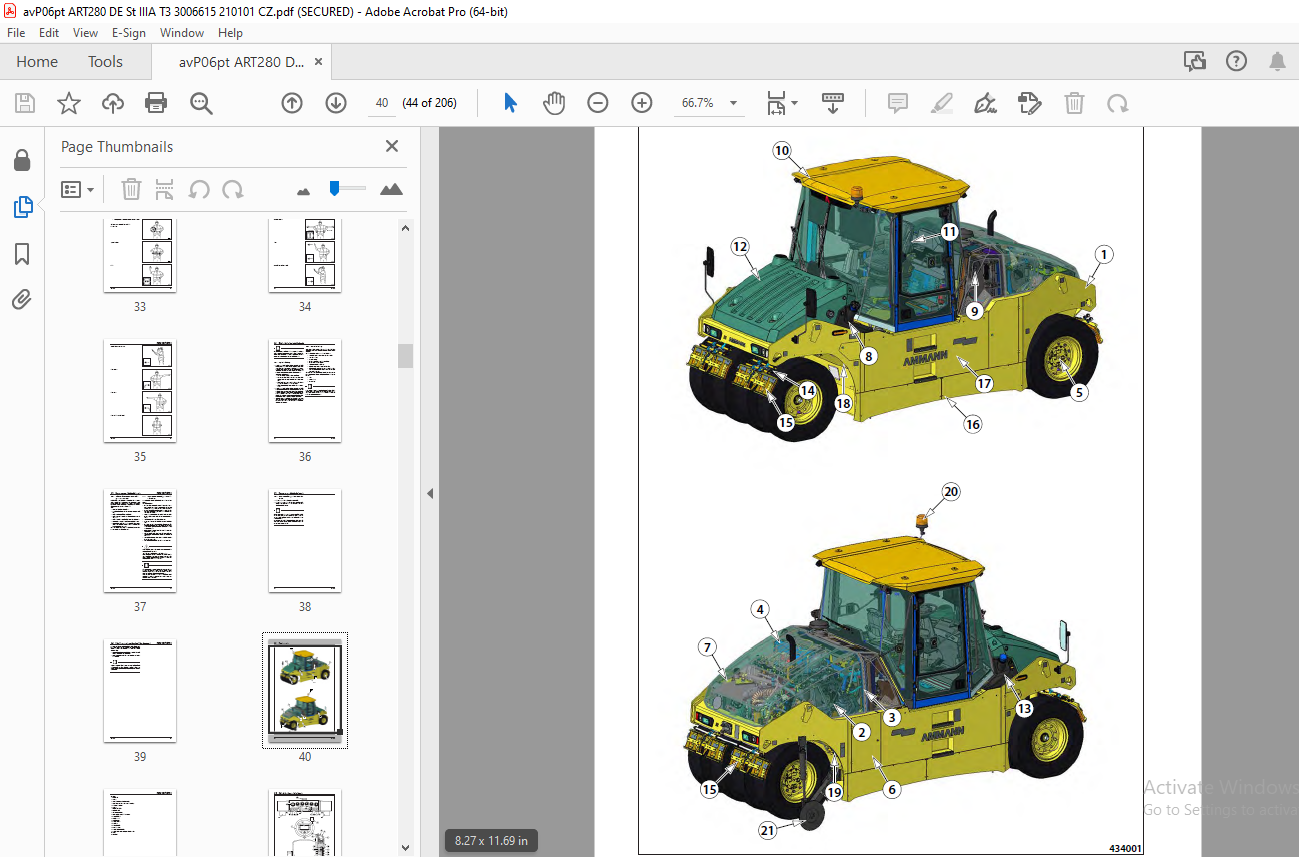
Task: Open the bookmarks sidebar icon
Action: 22,254
